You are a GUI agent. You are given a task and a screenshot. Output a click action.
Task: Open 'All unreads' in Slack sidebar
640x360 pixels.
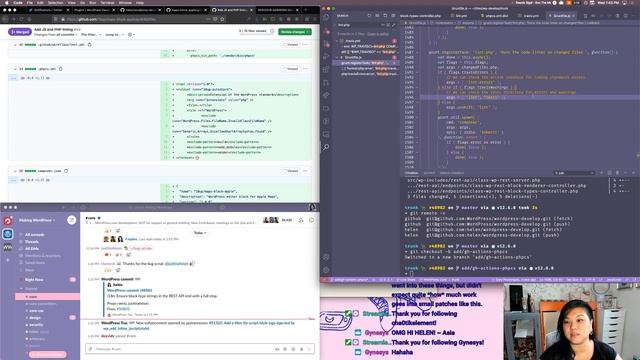[x=34, y=235]
